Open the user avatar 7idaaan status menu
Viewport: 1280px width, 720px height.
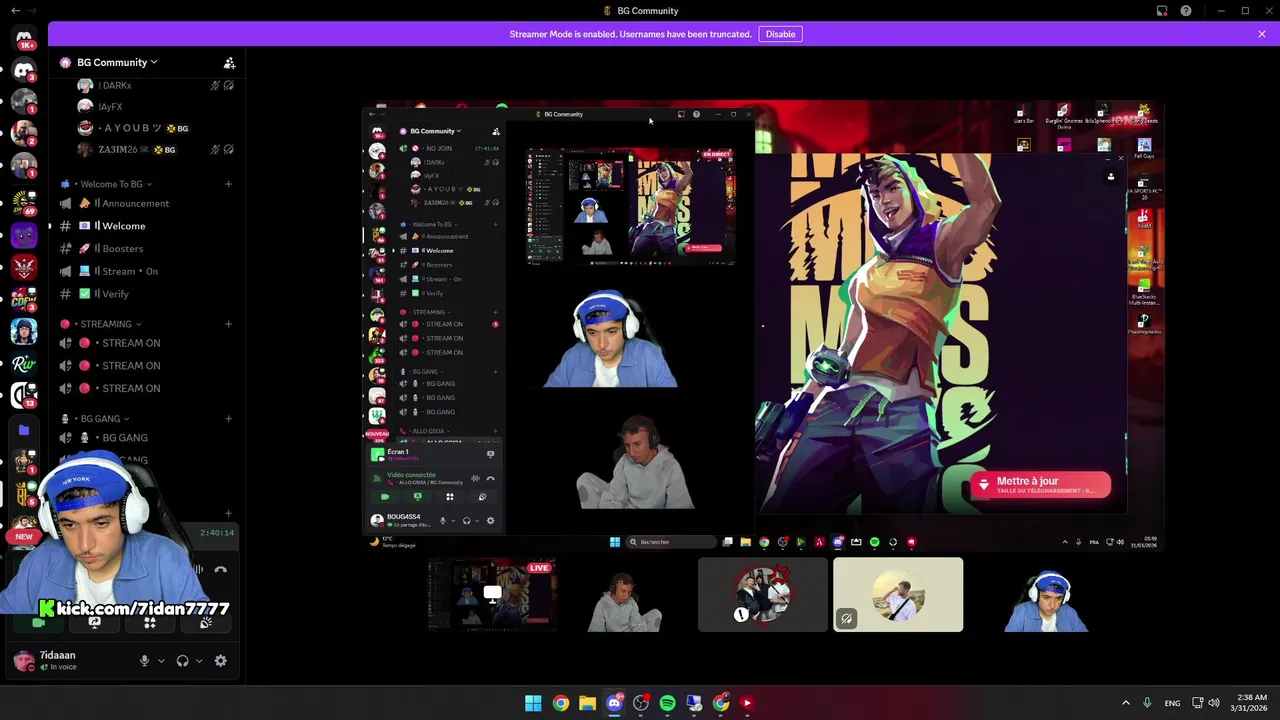24,660
